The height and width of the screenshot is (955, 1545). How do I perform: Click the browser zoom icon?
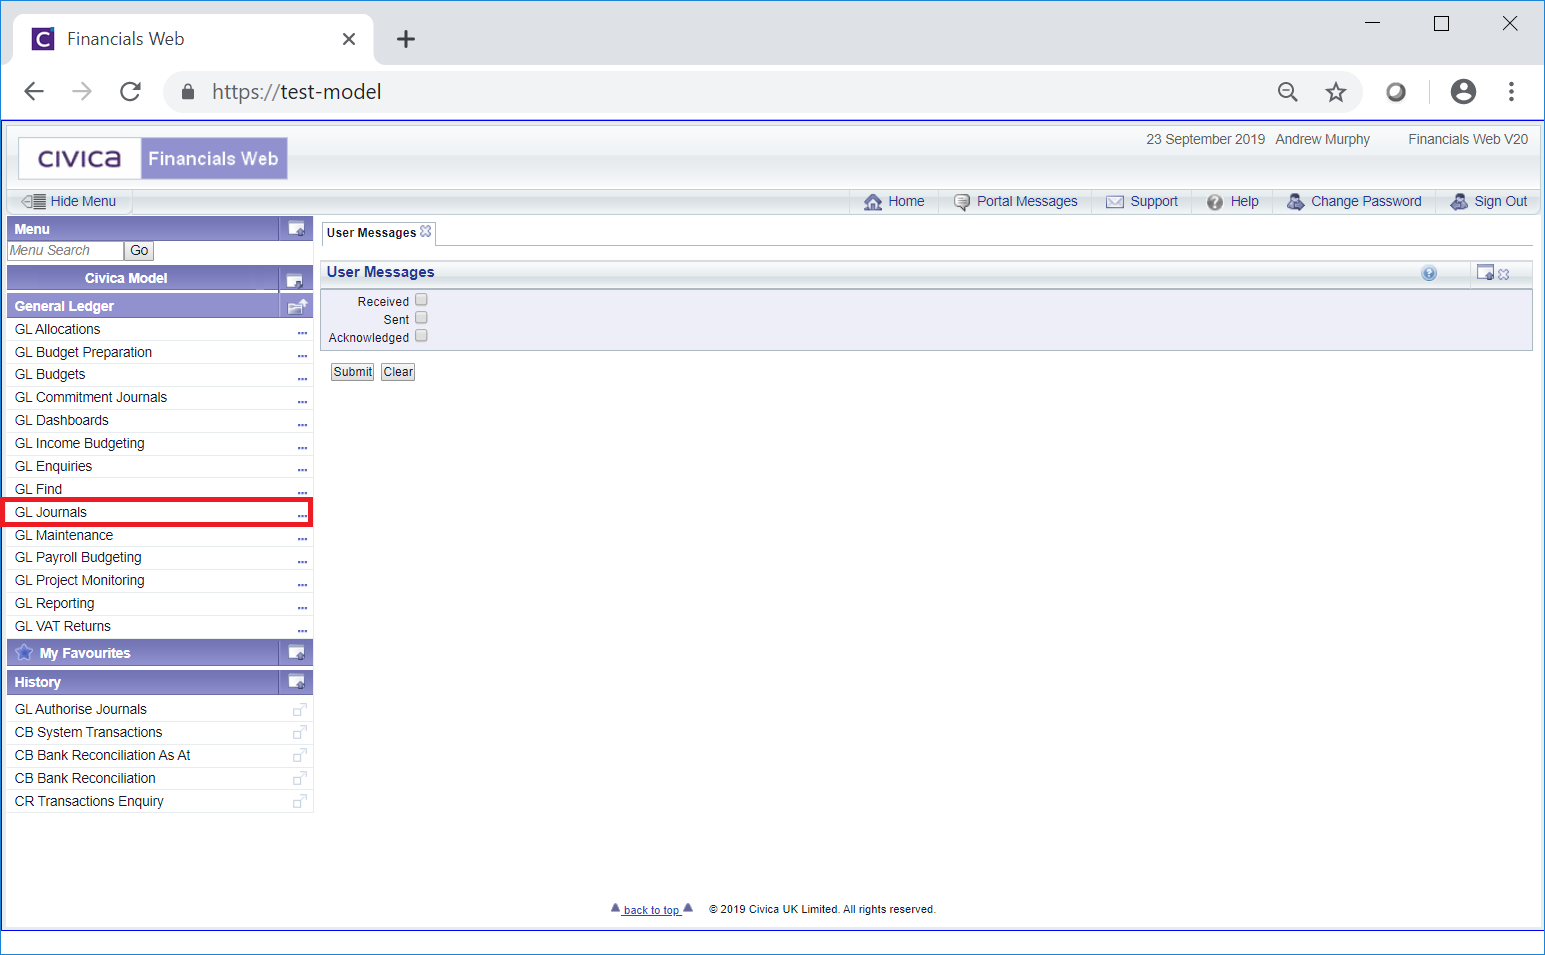1288,92
